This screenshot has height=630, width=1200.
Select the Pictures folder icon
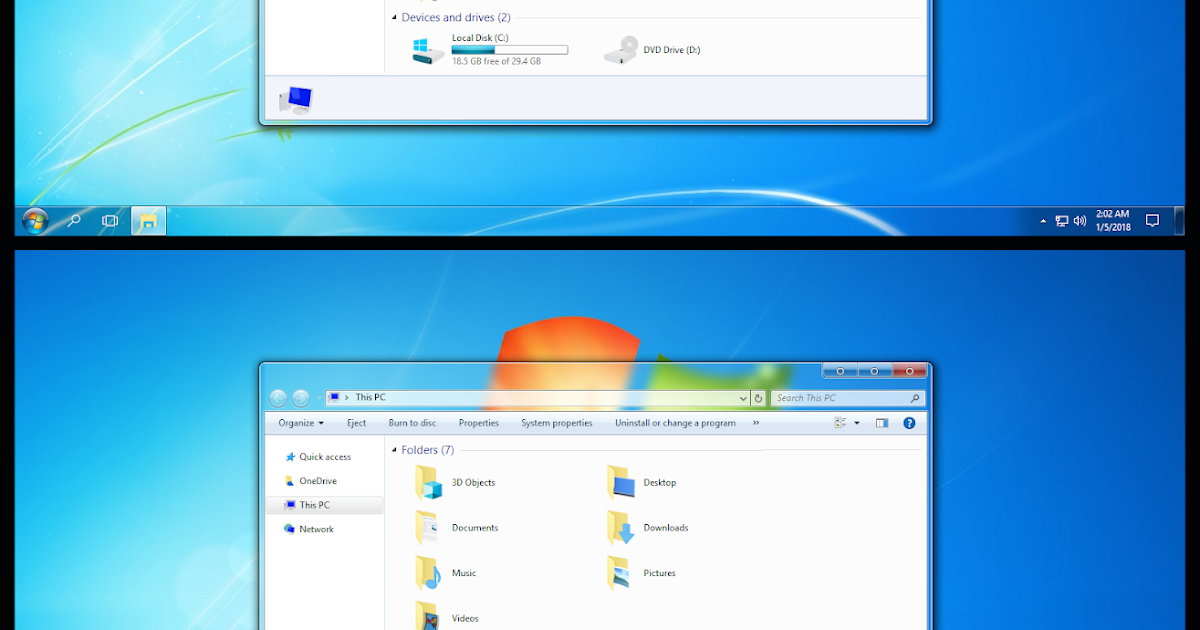click(620, 573)
